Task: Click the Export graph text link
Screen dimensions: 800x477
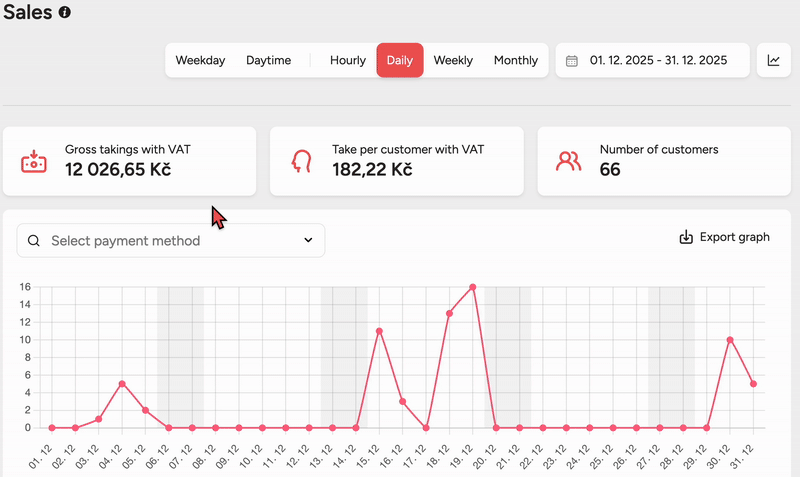Action: 734,237
